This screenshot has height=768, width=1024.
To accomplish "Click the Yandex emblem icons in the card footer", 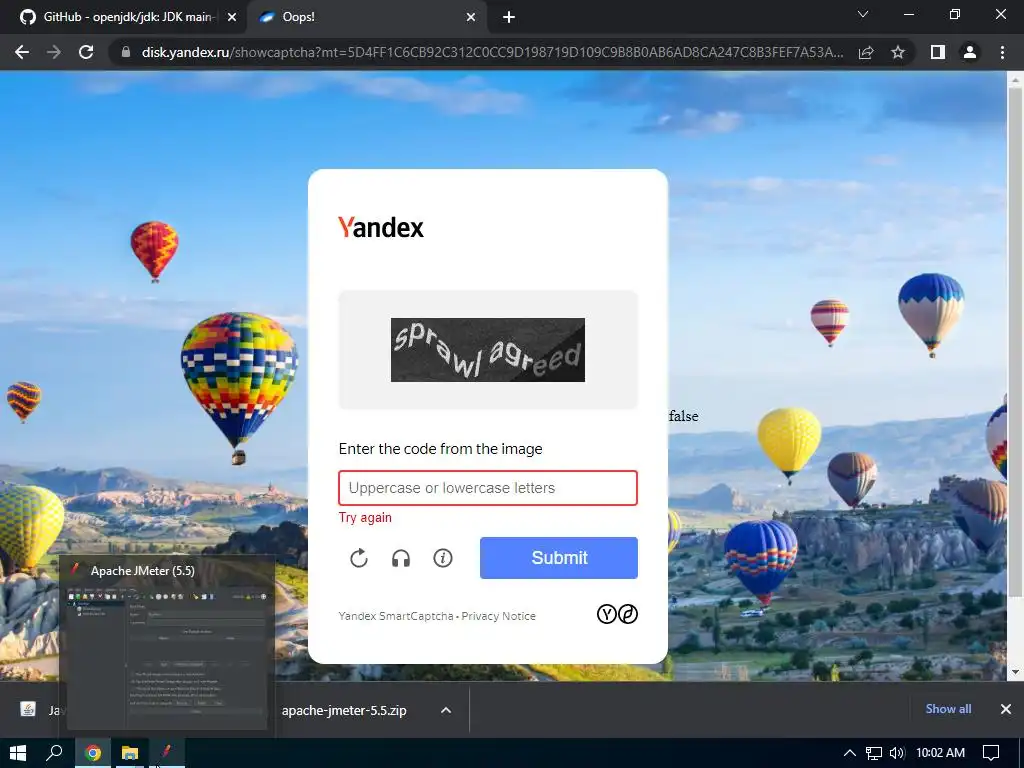I will pos(617,614).
